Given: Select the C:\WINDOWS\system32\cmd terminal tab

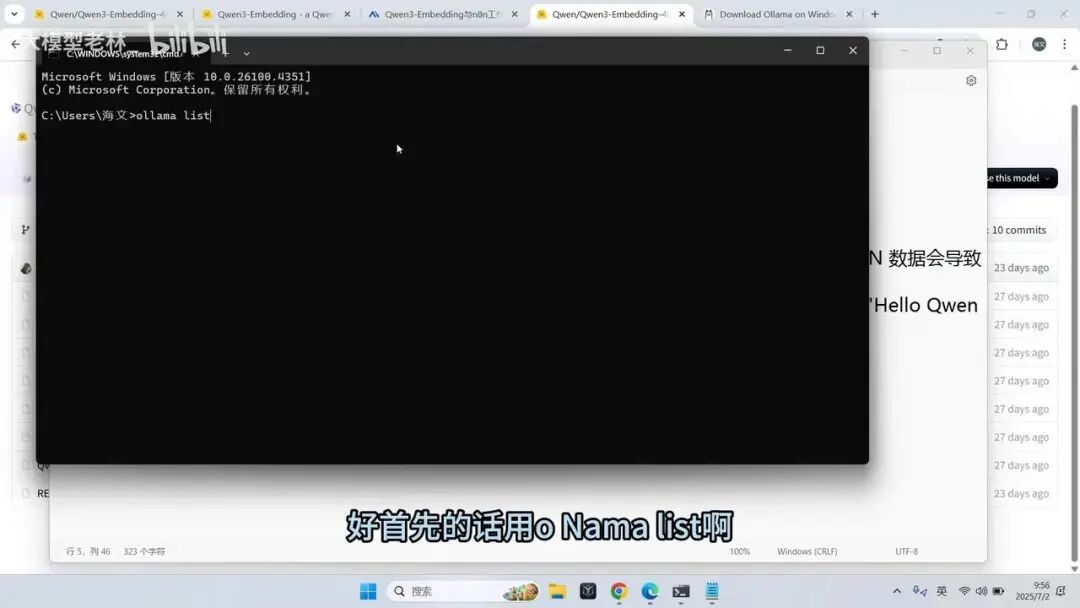Looking at the screenshot, I should tap(124, 53).
